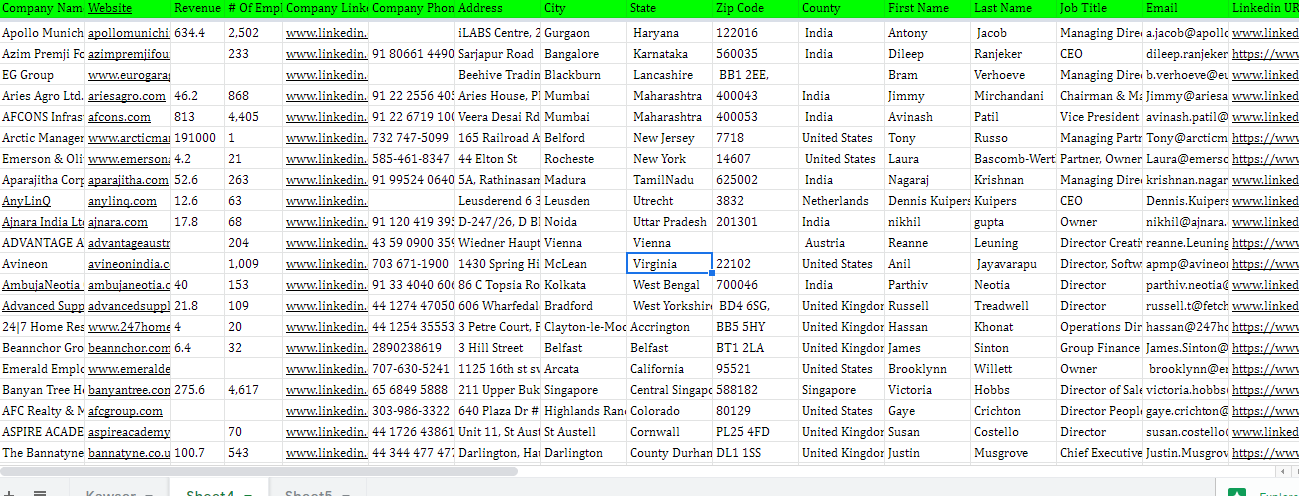Select the Last Name header cell
Screen dimensions: 1299x496
[x=1013, y=8]
